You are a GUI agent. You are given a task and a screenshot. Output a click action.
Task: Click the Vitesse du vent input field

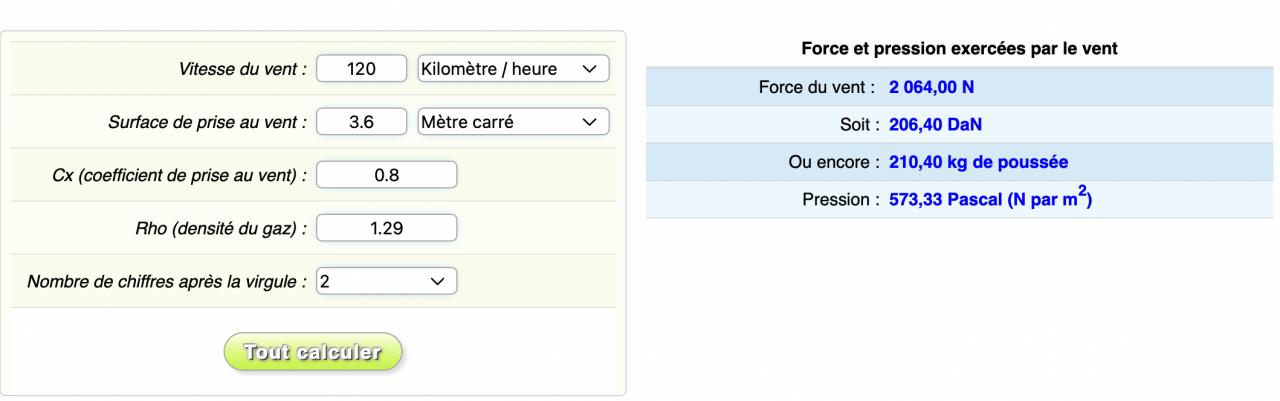(360, 68)
